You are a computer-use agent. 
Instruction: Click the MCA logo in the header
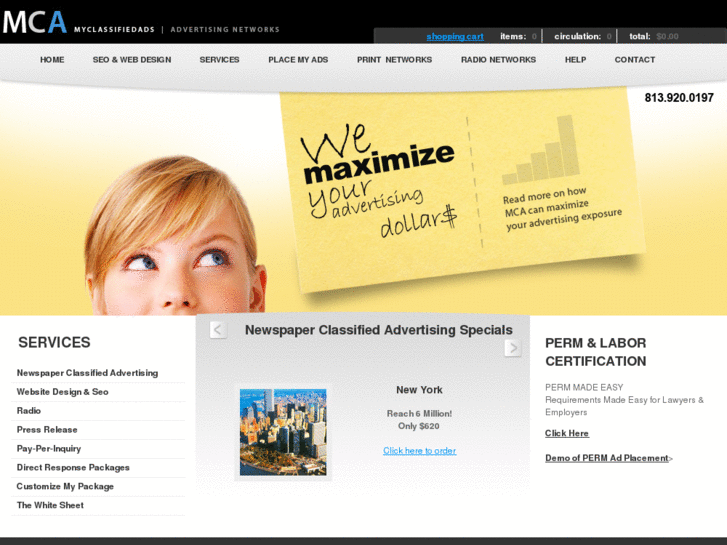click(x=35, y=22)
